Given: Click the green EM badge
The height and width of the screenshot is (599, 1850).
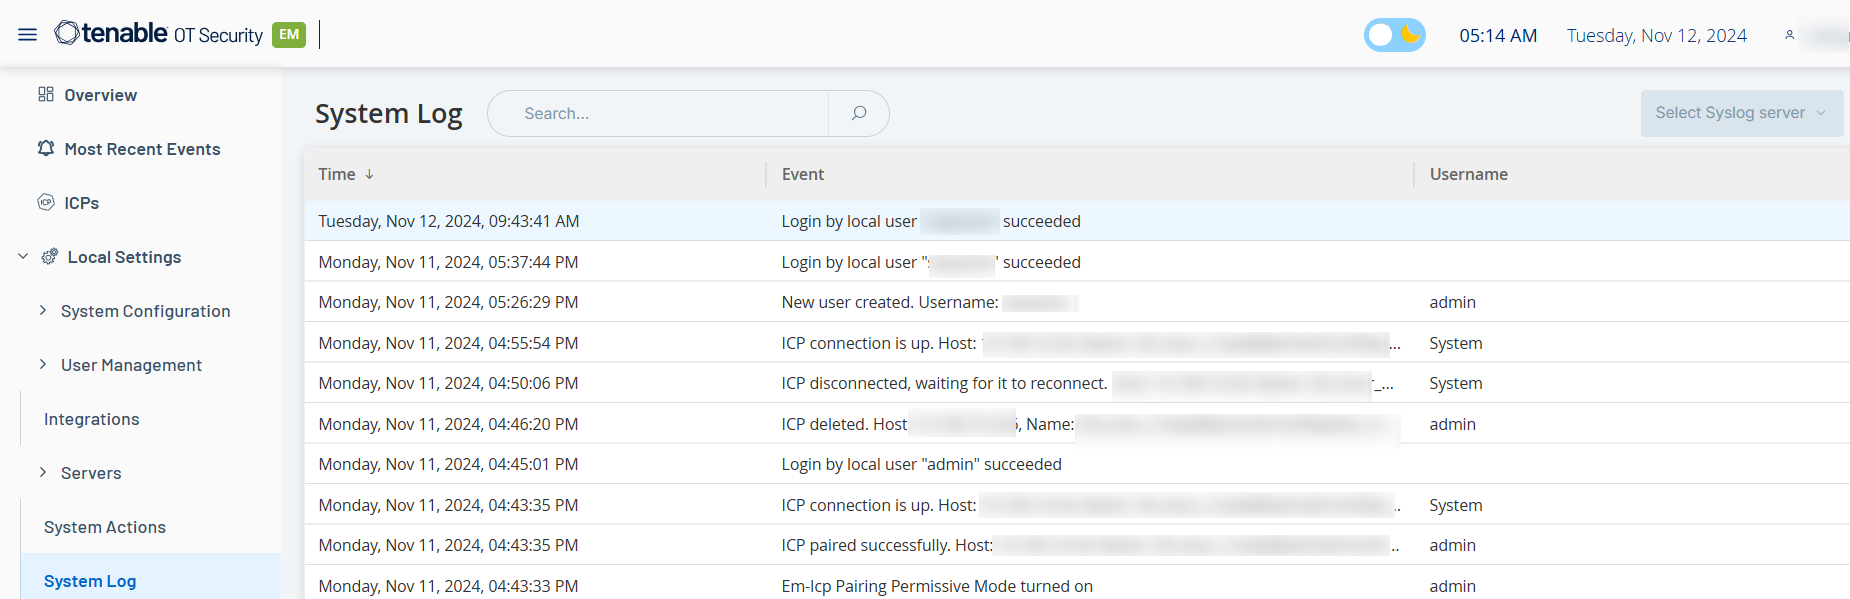Looking at the screenshot, I should pyautogui.click(x=289, y=35).
